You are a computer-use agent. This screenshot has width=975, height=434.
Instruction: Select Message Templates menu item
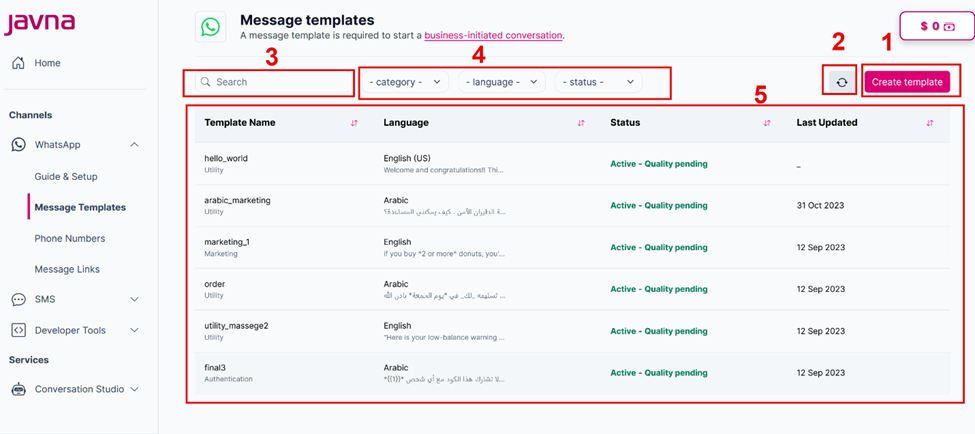(80, 208)
